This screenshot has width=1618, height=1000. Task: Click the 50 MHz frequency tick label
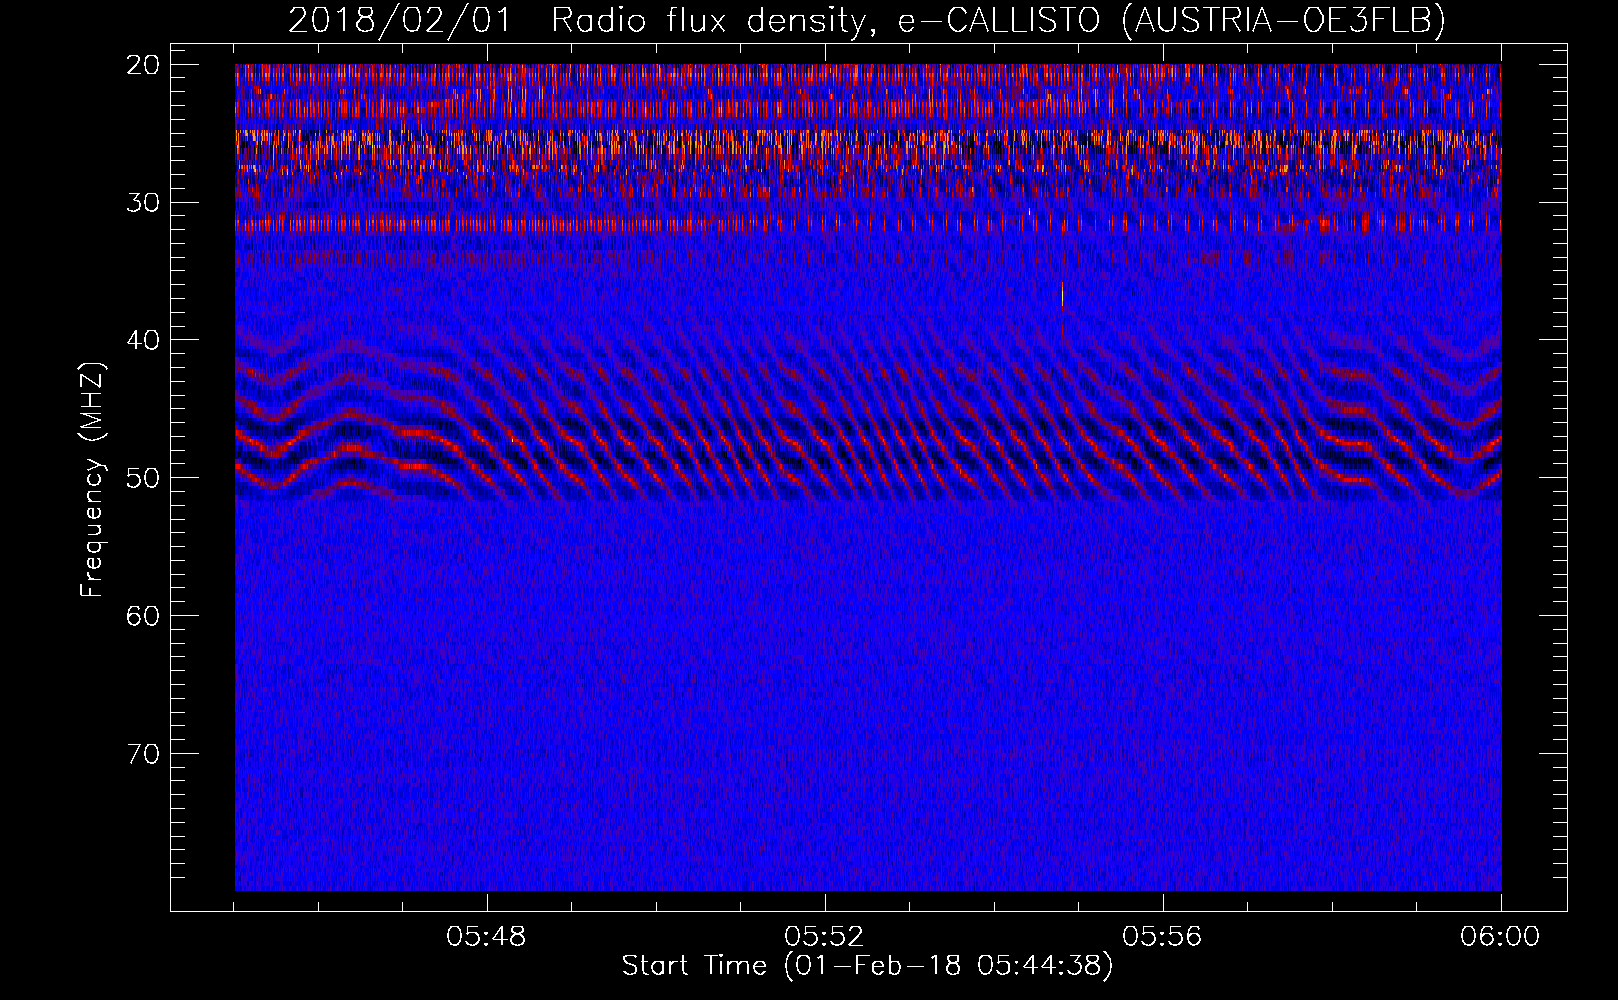click(x=144, y=478)
